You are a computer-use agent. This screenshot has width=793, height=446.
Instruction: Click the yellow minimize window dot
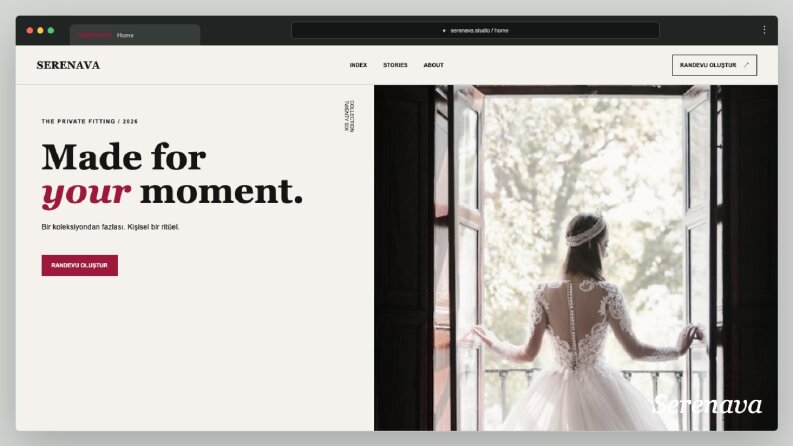(x=40, y=30)
